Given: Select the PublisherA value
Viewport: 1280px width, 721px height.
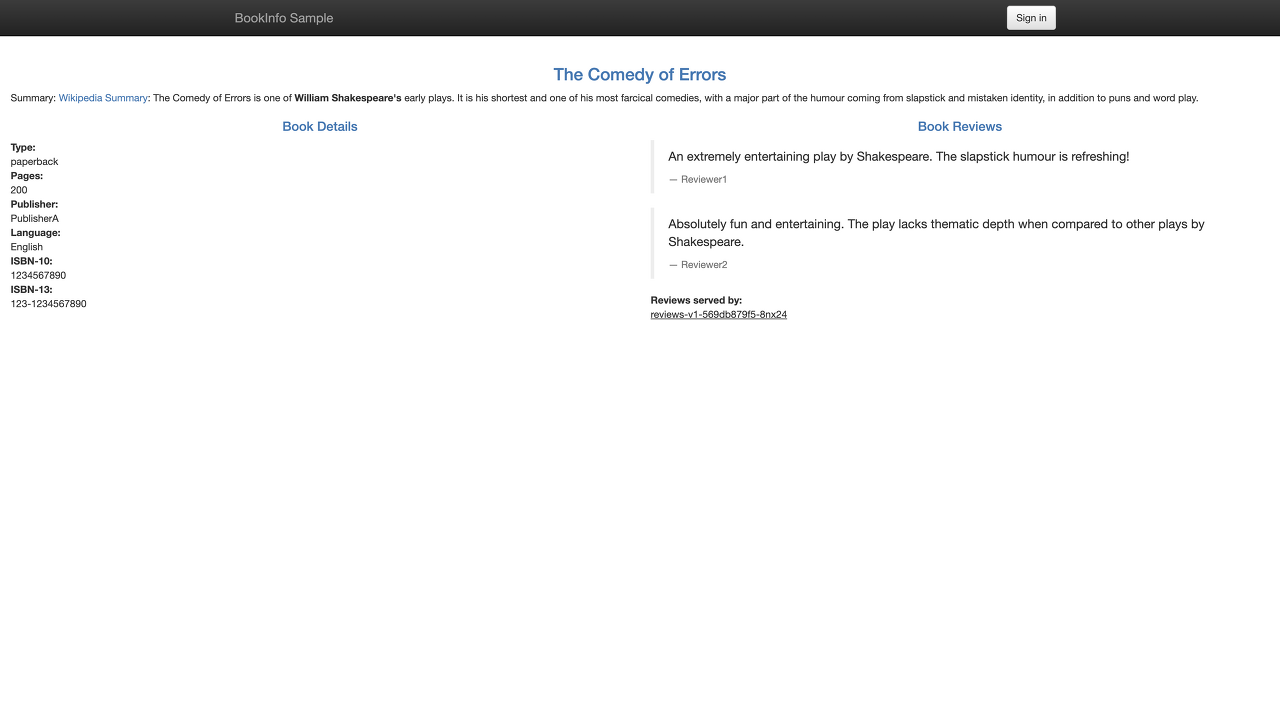Looking at the screenshot, I should pyautogui.click(x=35, y=218).
